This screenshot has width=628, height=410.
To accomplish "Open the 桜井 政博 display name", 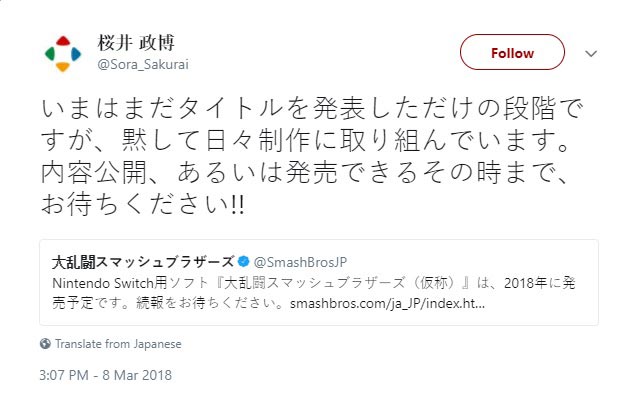I will pyautogui.click(x=128, y=44).
